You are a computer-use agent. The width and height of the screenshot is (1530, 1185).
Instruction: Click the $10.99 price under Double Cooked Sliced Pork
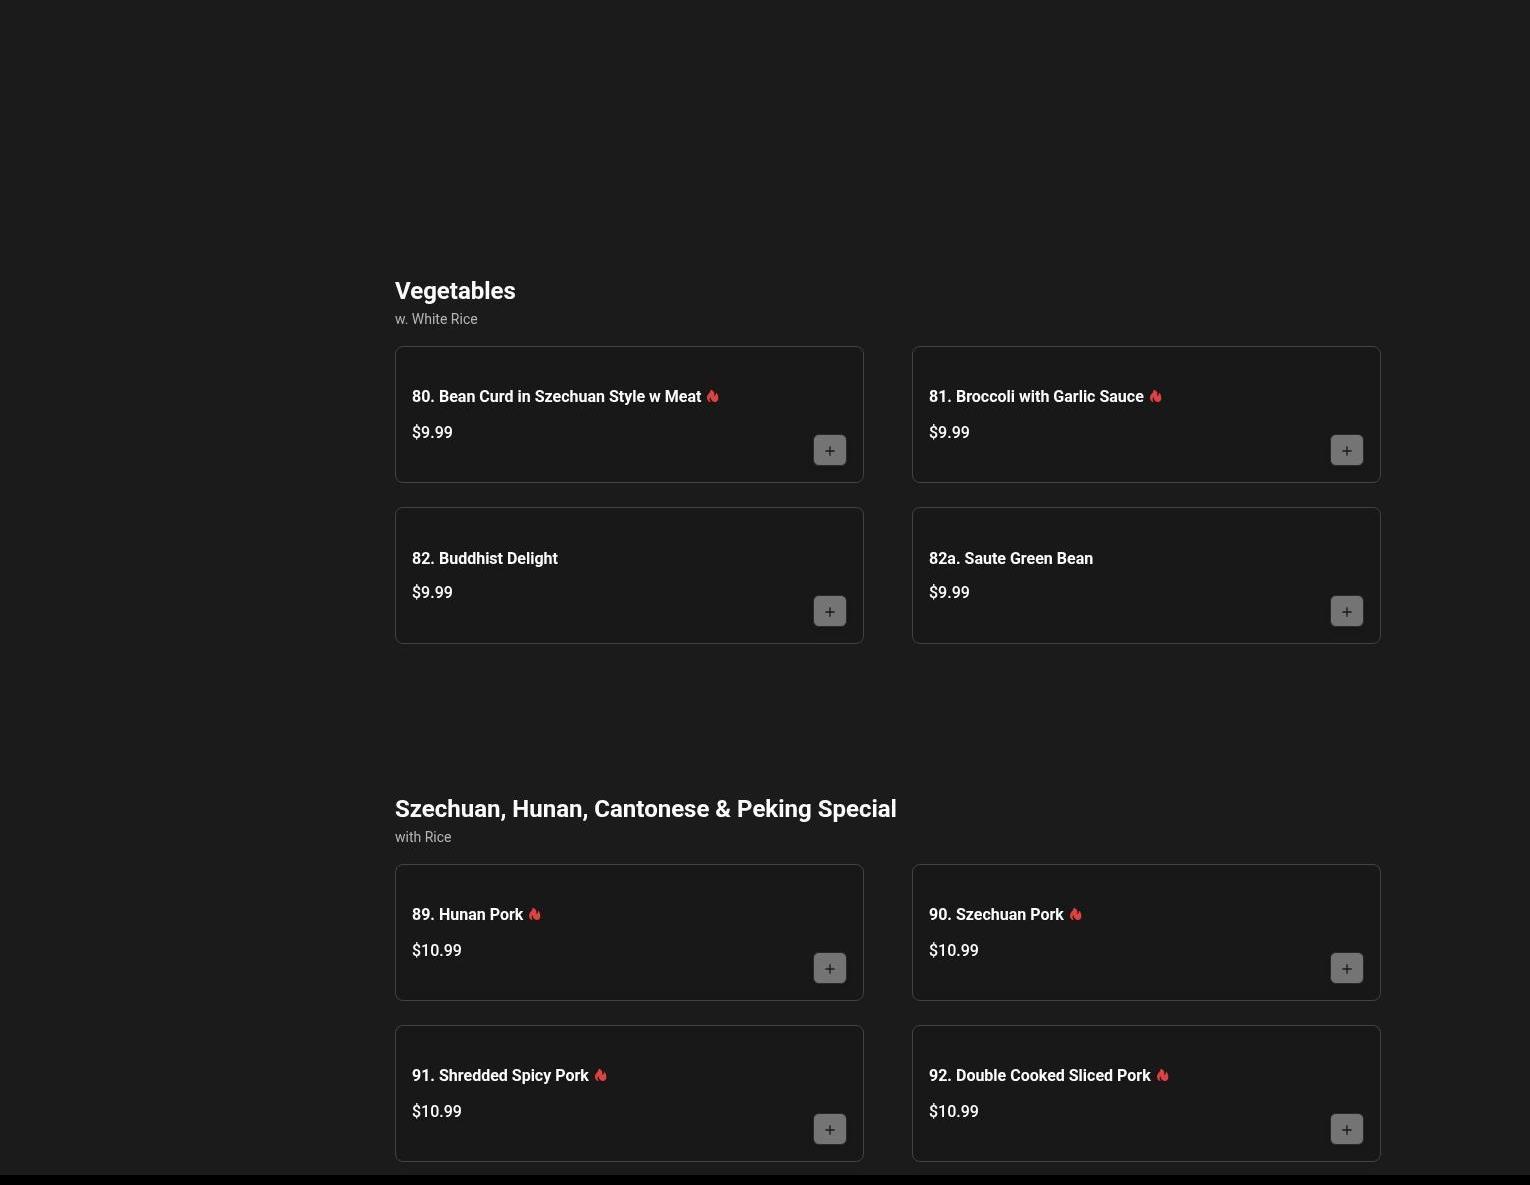[954, 1111]
